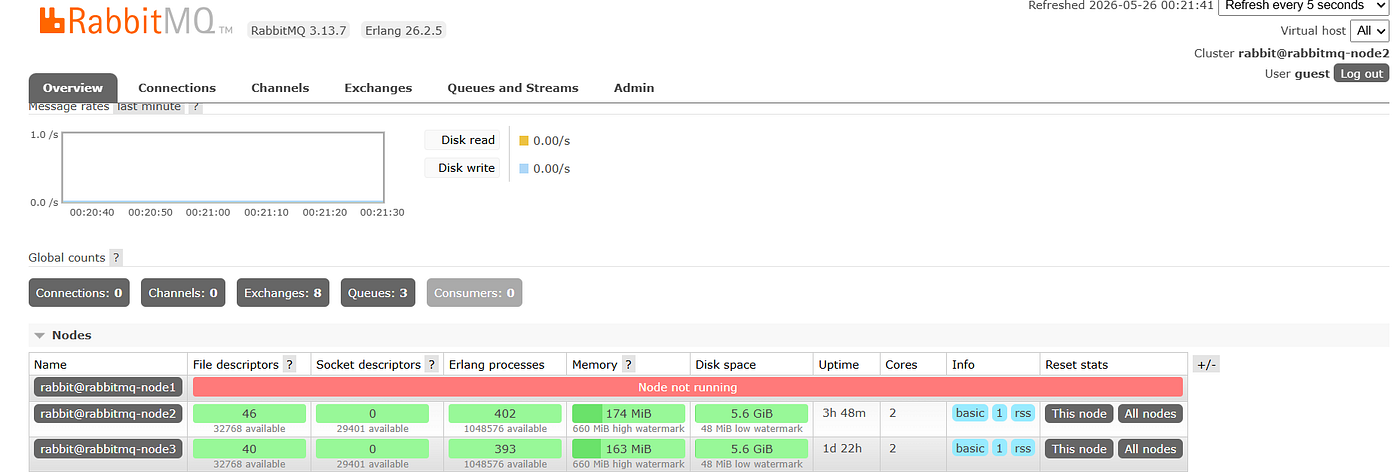Open help for Socket descriptors column
Image resolution: width=1400 pixels, height=472 pixels.
point(431,365)
